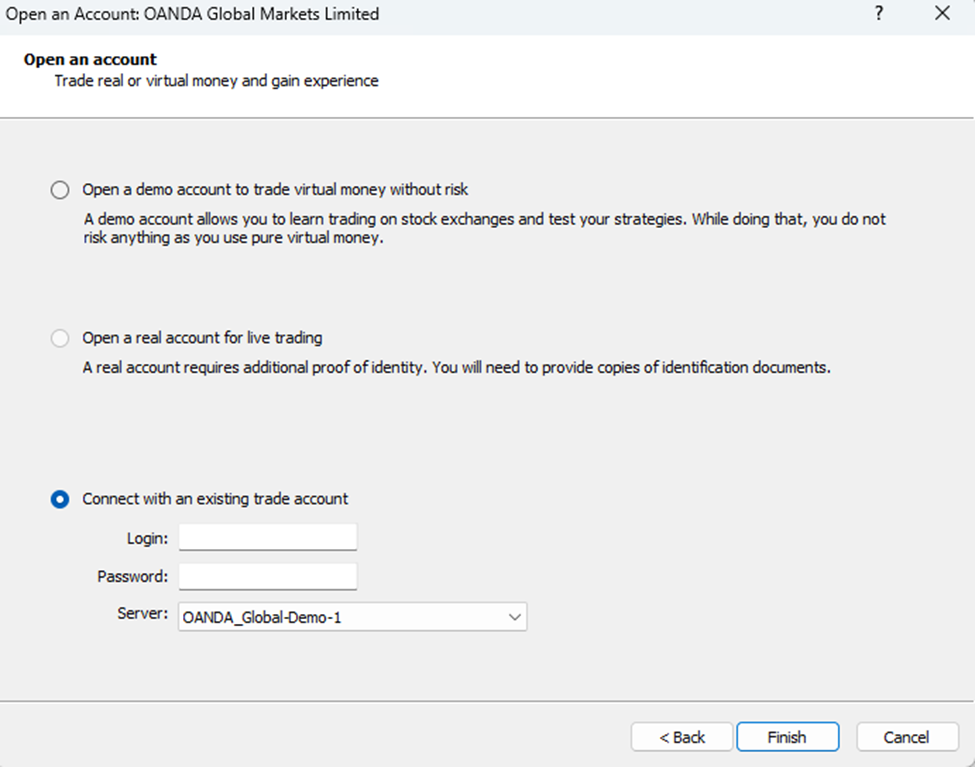The width and height of the screenshot is (975, 767).
Task: Click the 'Password:' field label
Action: (133, 576)
